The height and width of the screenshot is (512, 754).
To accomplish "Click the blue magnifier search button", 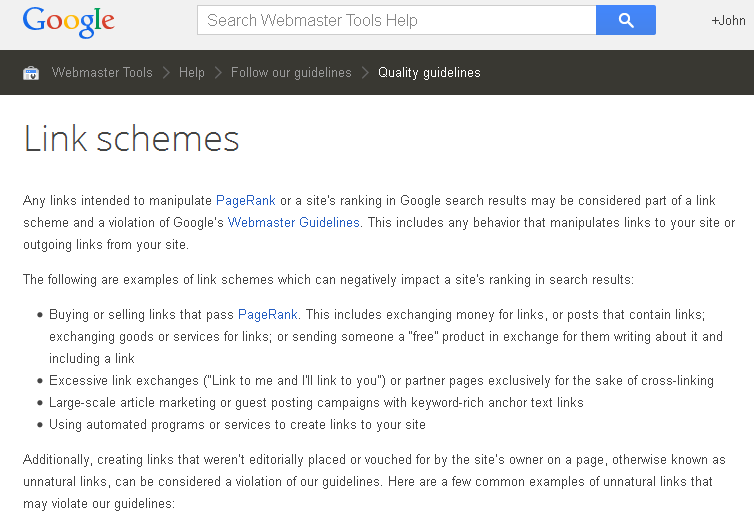I will 626,20.
